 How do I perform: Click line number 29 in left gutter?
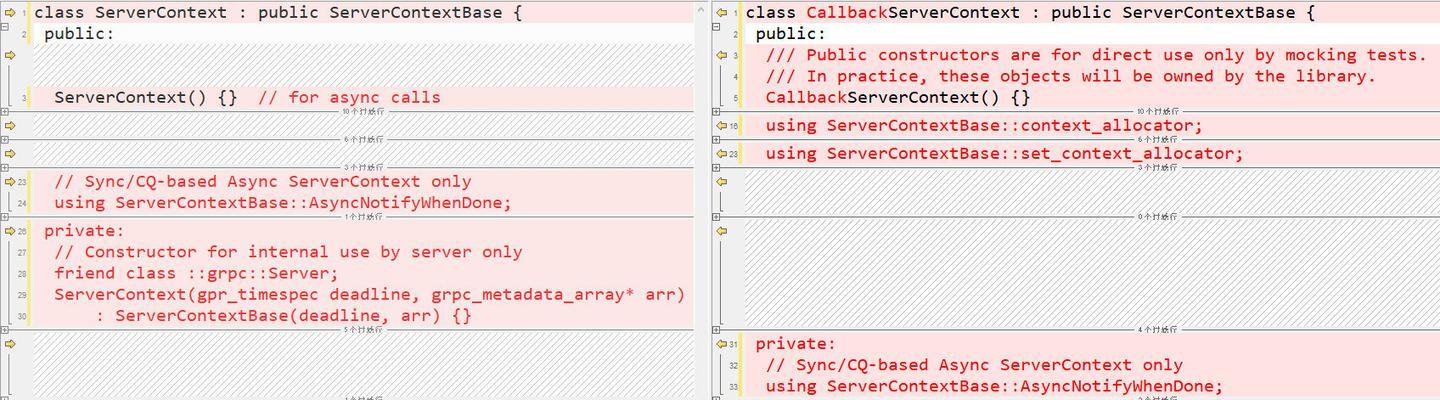[22, 295]
